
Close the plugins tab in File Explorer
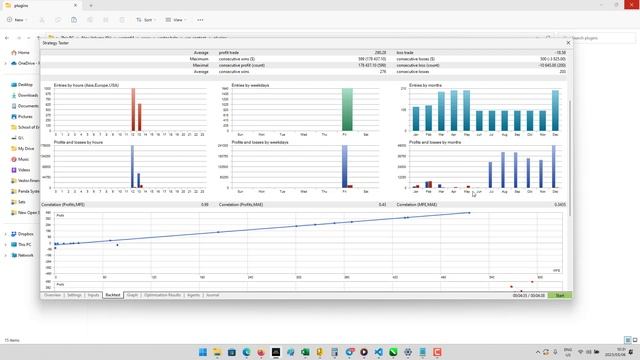[76, 5]
